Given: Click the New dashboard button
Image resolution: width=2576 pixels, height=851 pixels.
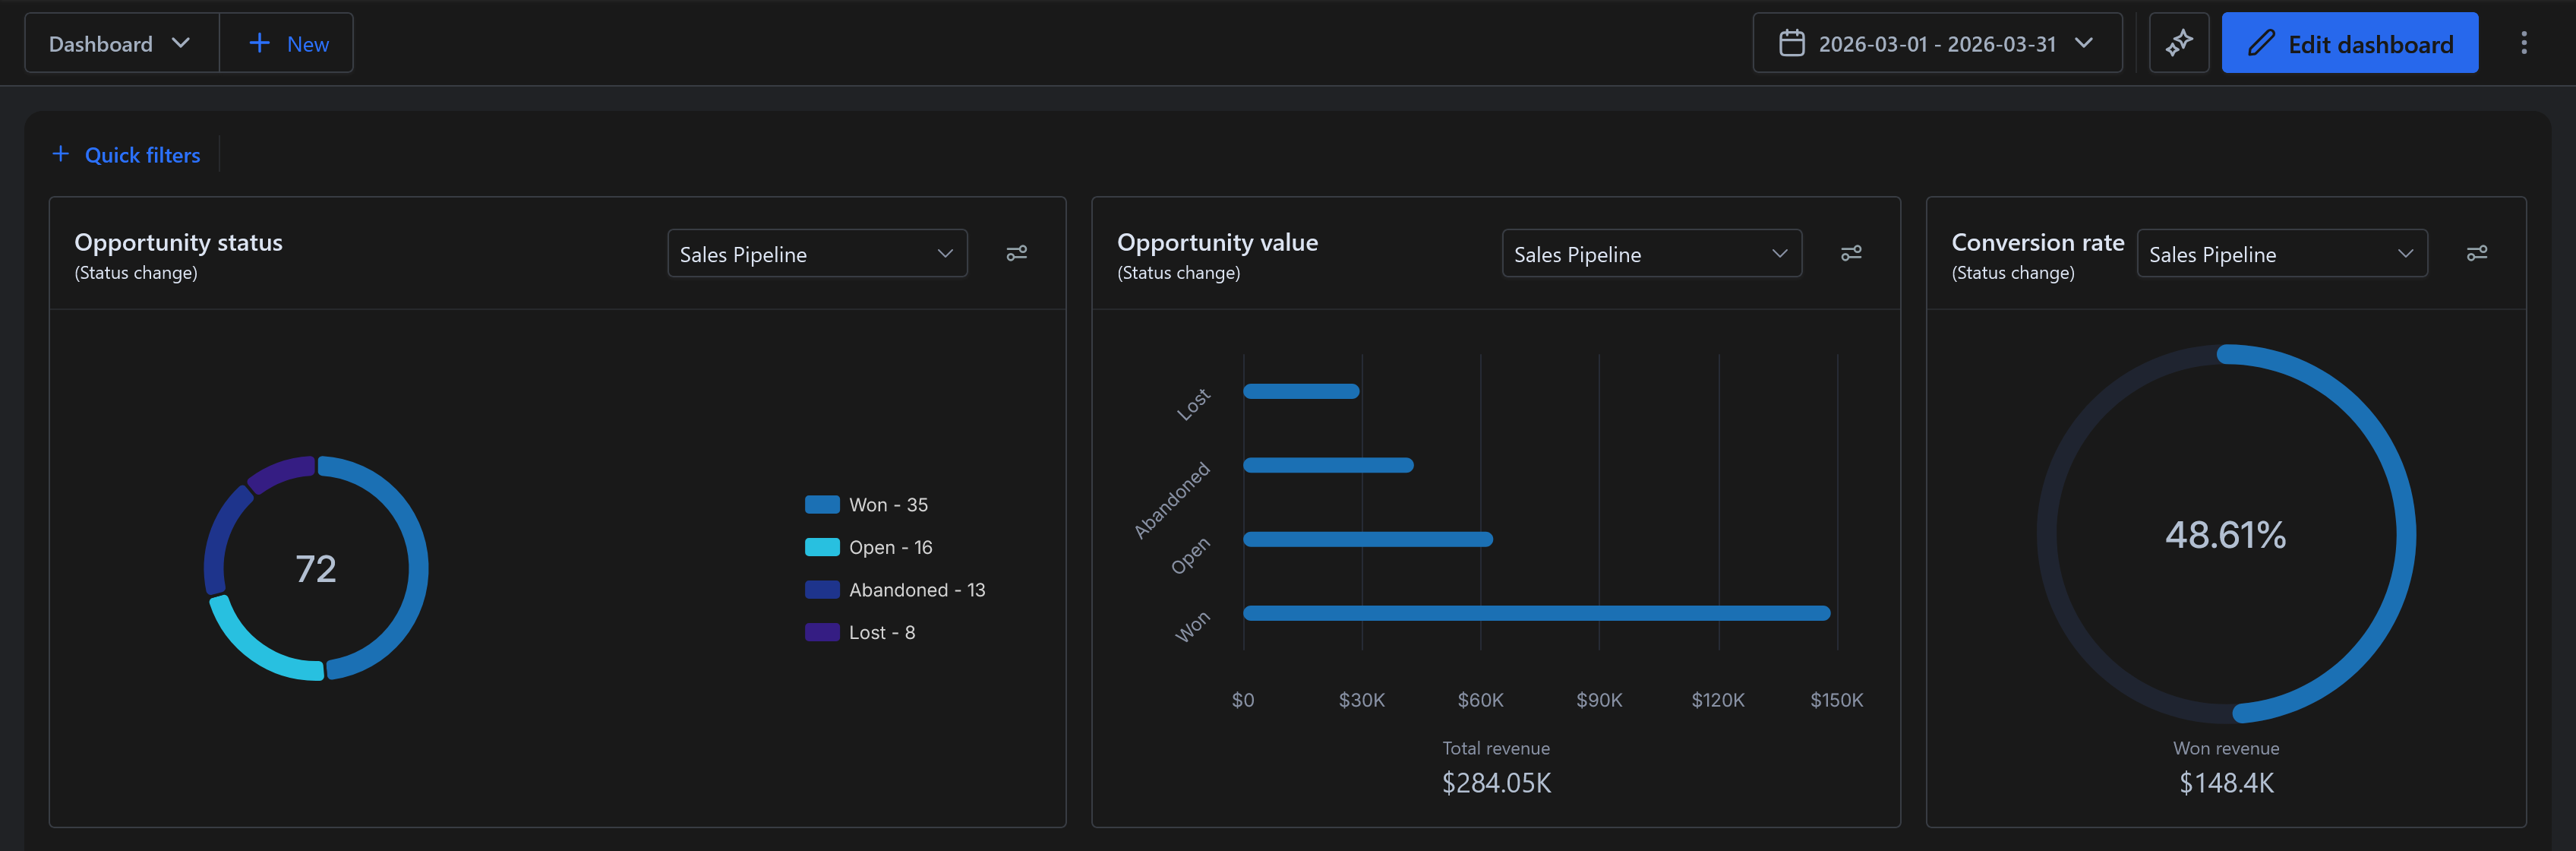Looking at the screenshot, I should [287, 43].
